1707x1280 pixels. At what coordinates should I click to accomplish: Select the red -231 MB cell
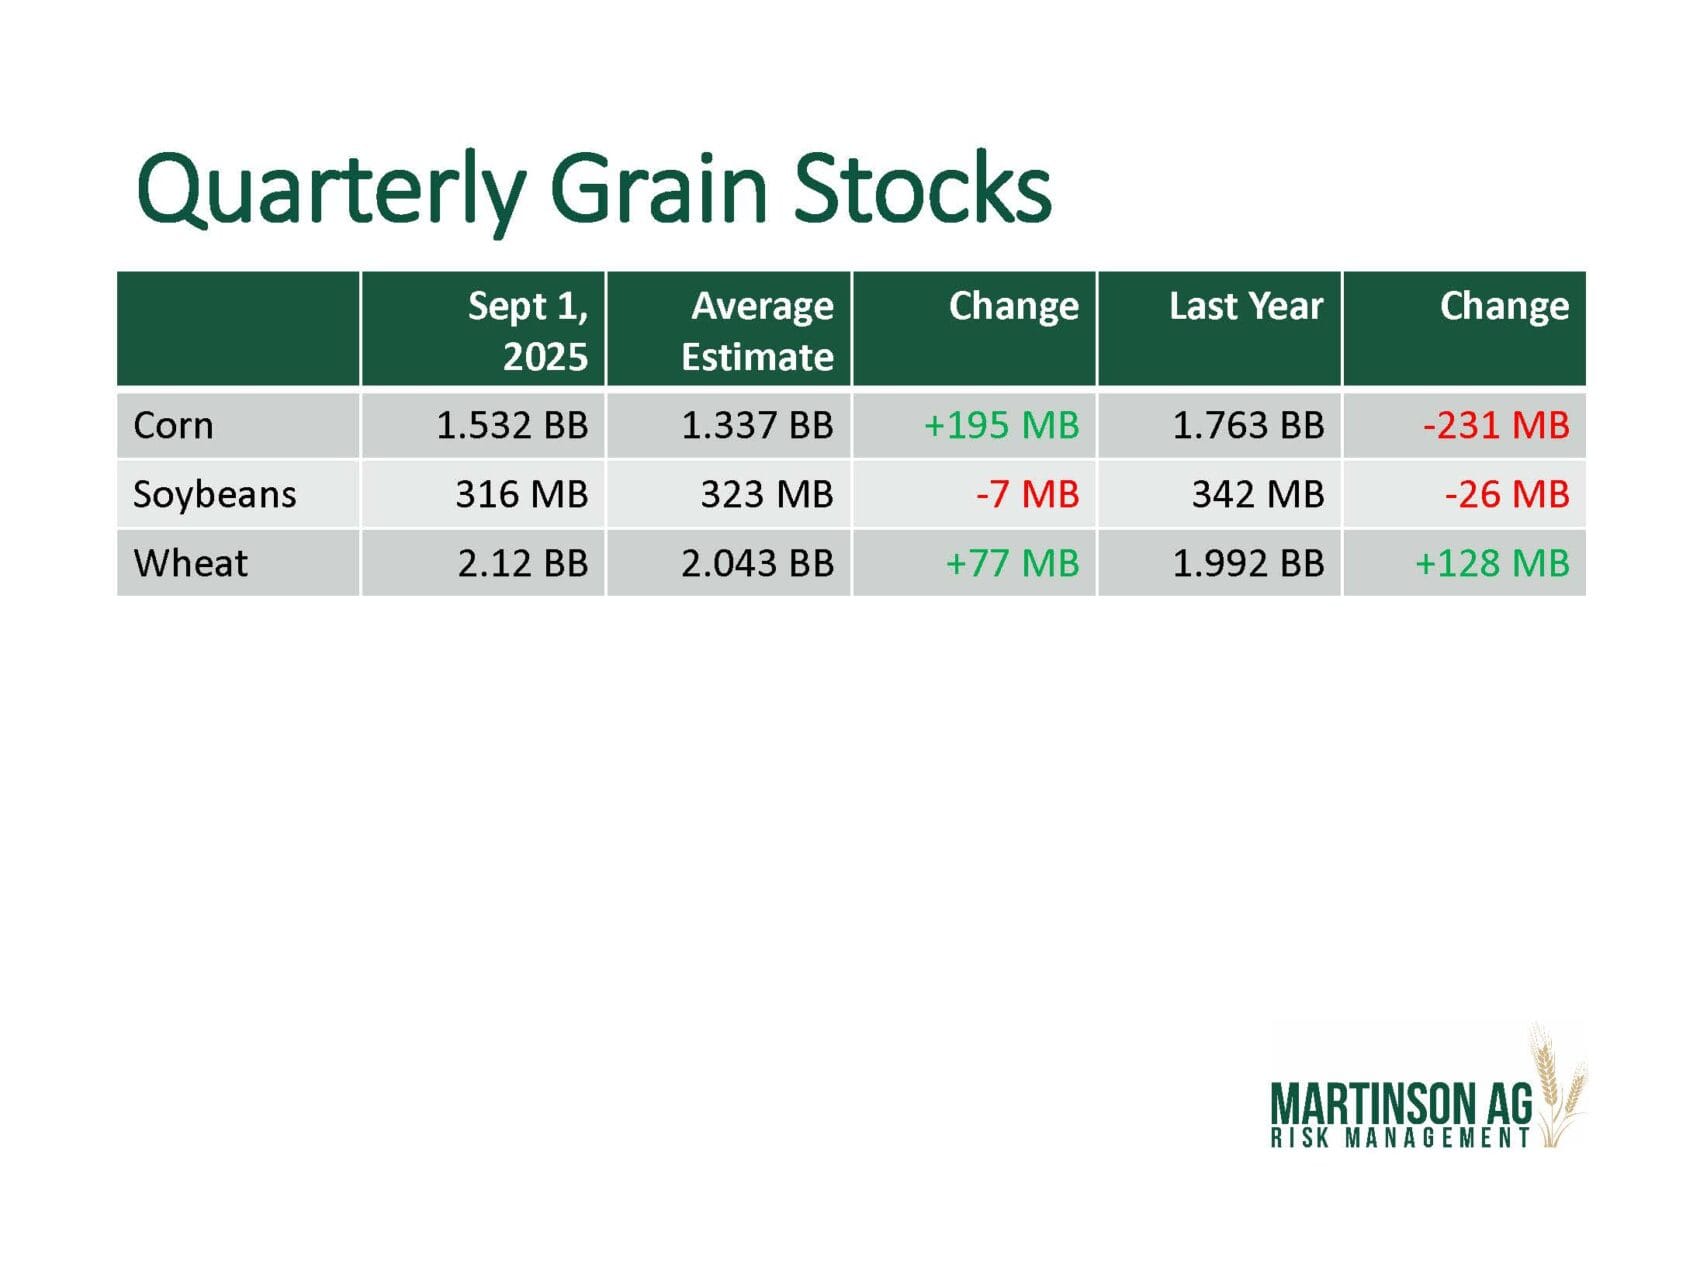point(1495,426)
